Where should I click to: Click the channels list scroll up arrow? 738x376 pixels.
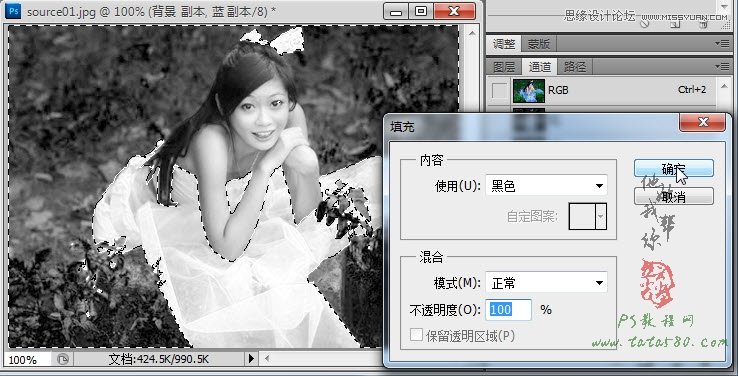pos(724,86)
